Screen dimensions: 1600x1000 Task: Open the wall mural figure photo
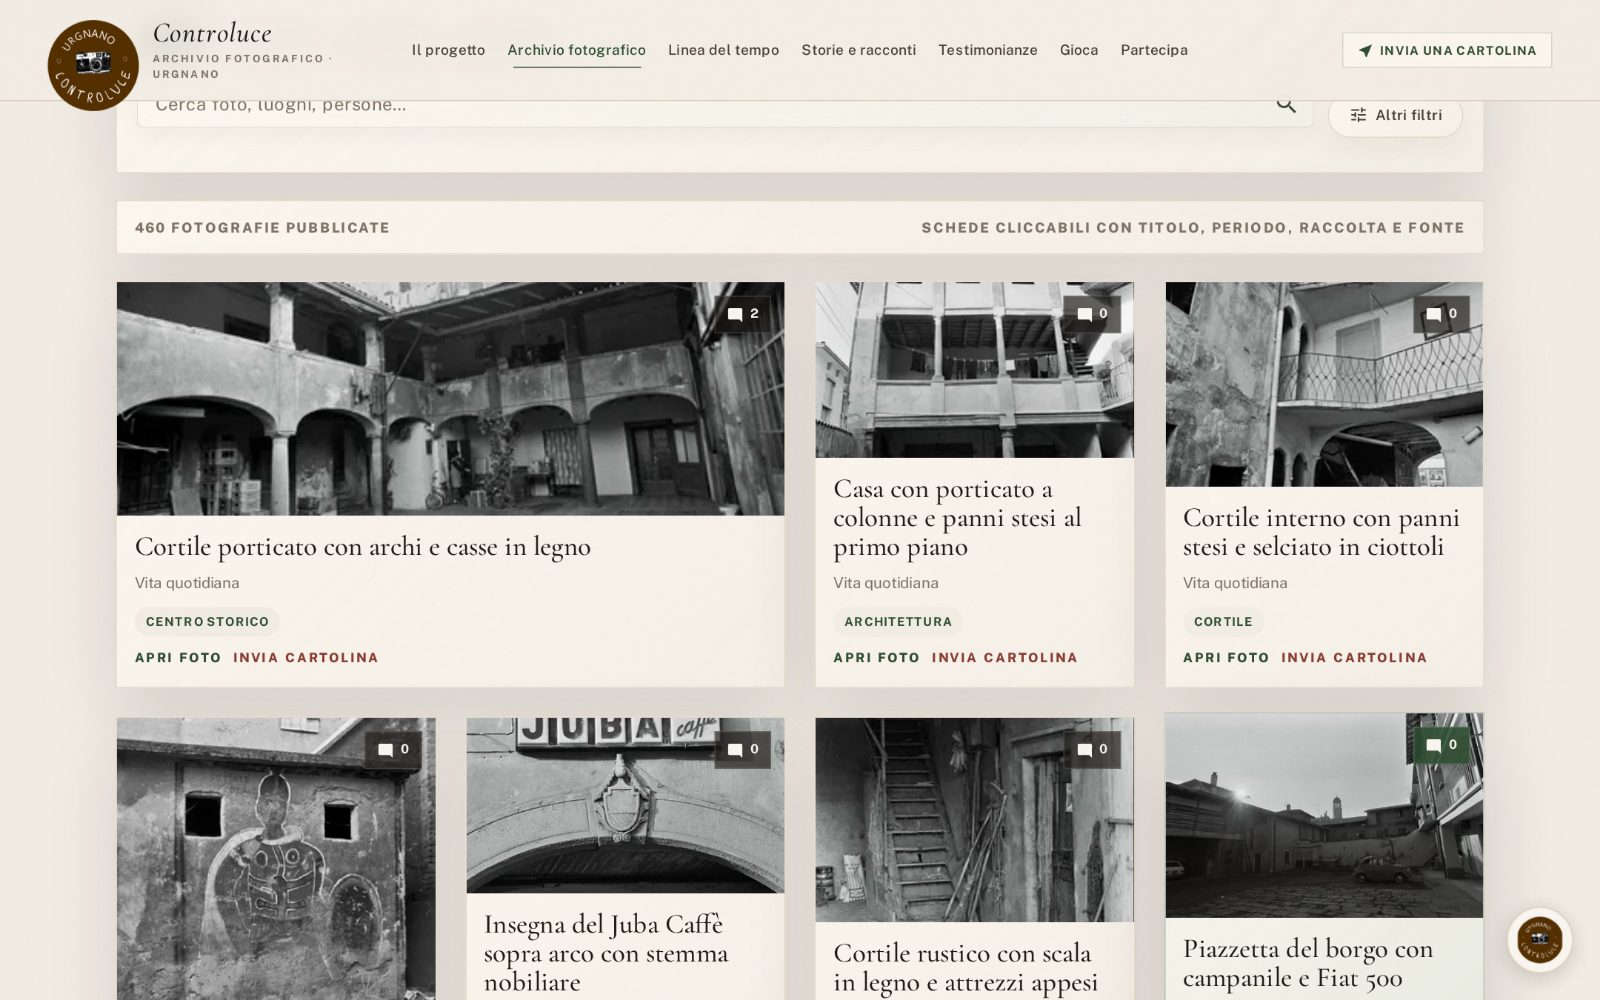(x=276, y=859)
